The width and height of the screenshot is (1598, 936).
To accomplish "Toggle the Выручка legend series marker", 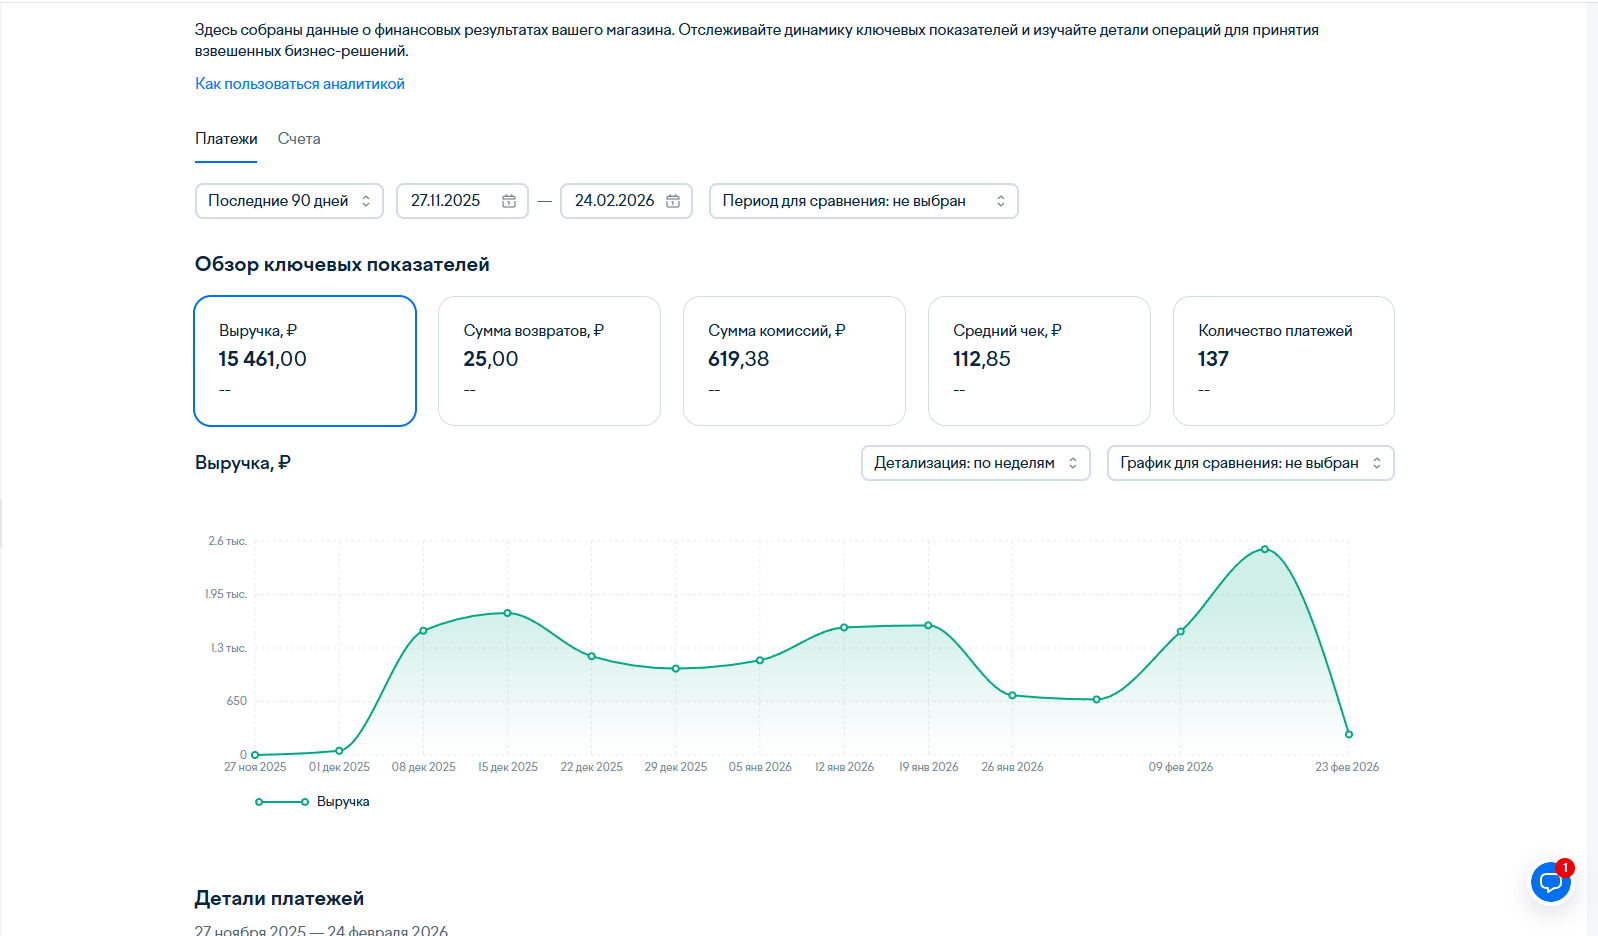I will coord(282,802).
